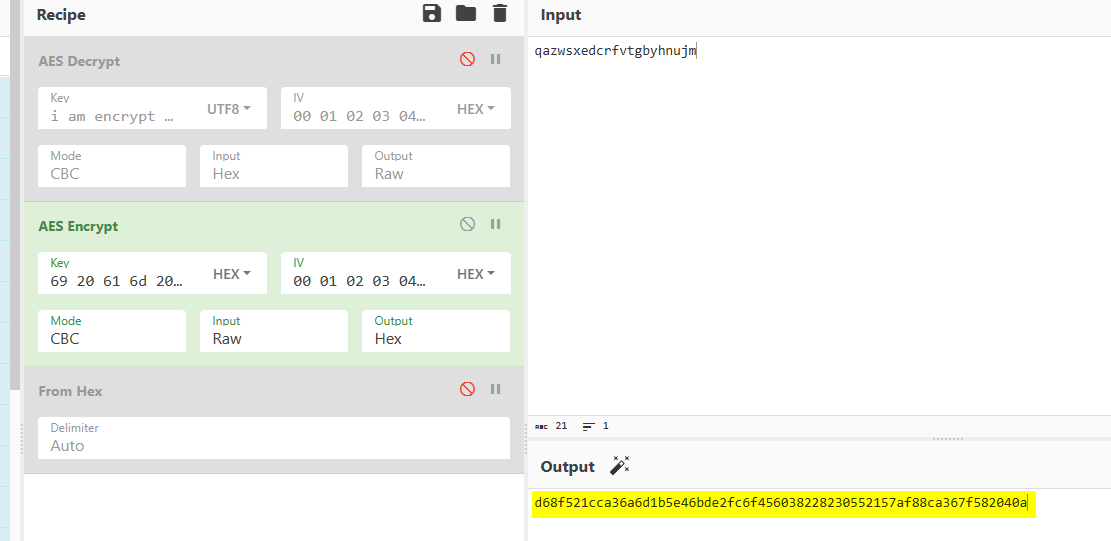
Task: Open AES Encrypt key HEX format dropdown
Action: (x=232, y=274)
